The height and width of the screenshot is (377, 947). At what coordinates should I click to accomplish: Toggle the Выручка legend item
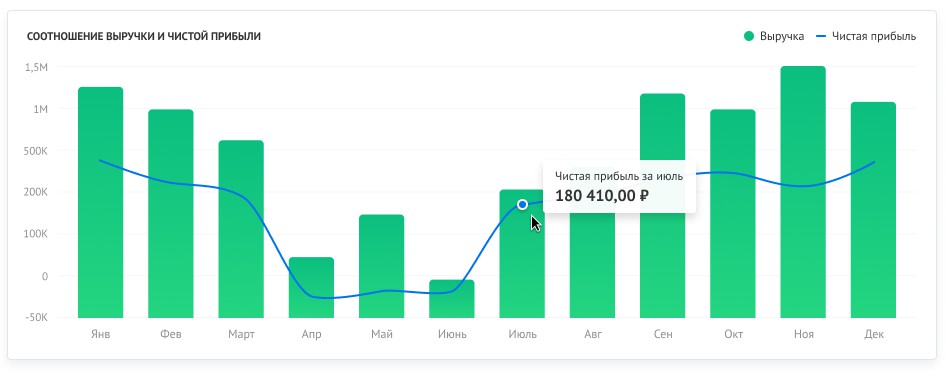point(774,36)
